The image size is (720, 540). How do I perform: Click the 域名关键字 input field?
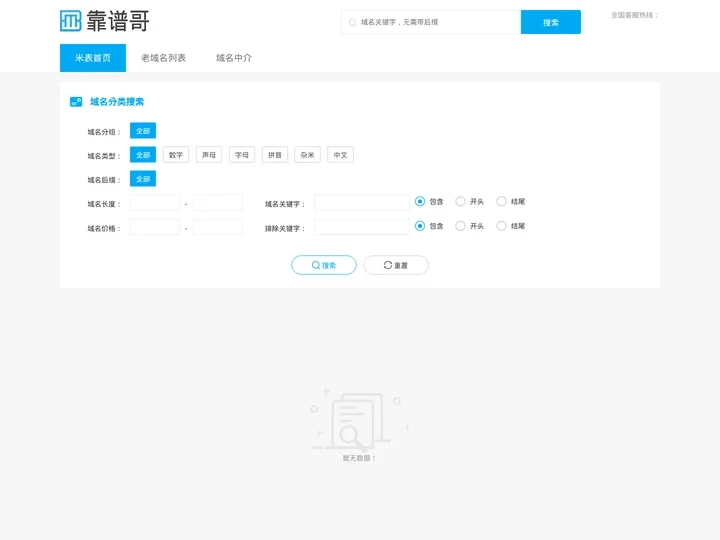[x=362, y=202]
